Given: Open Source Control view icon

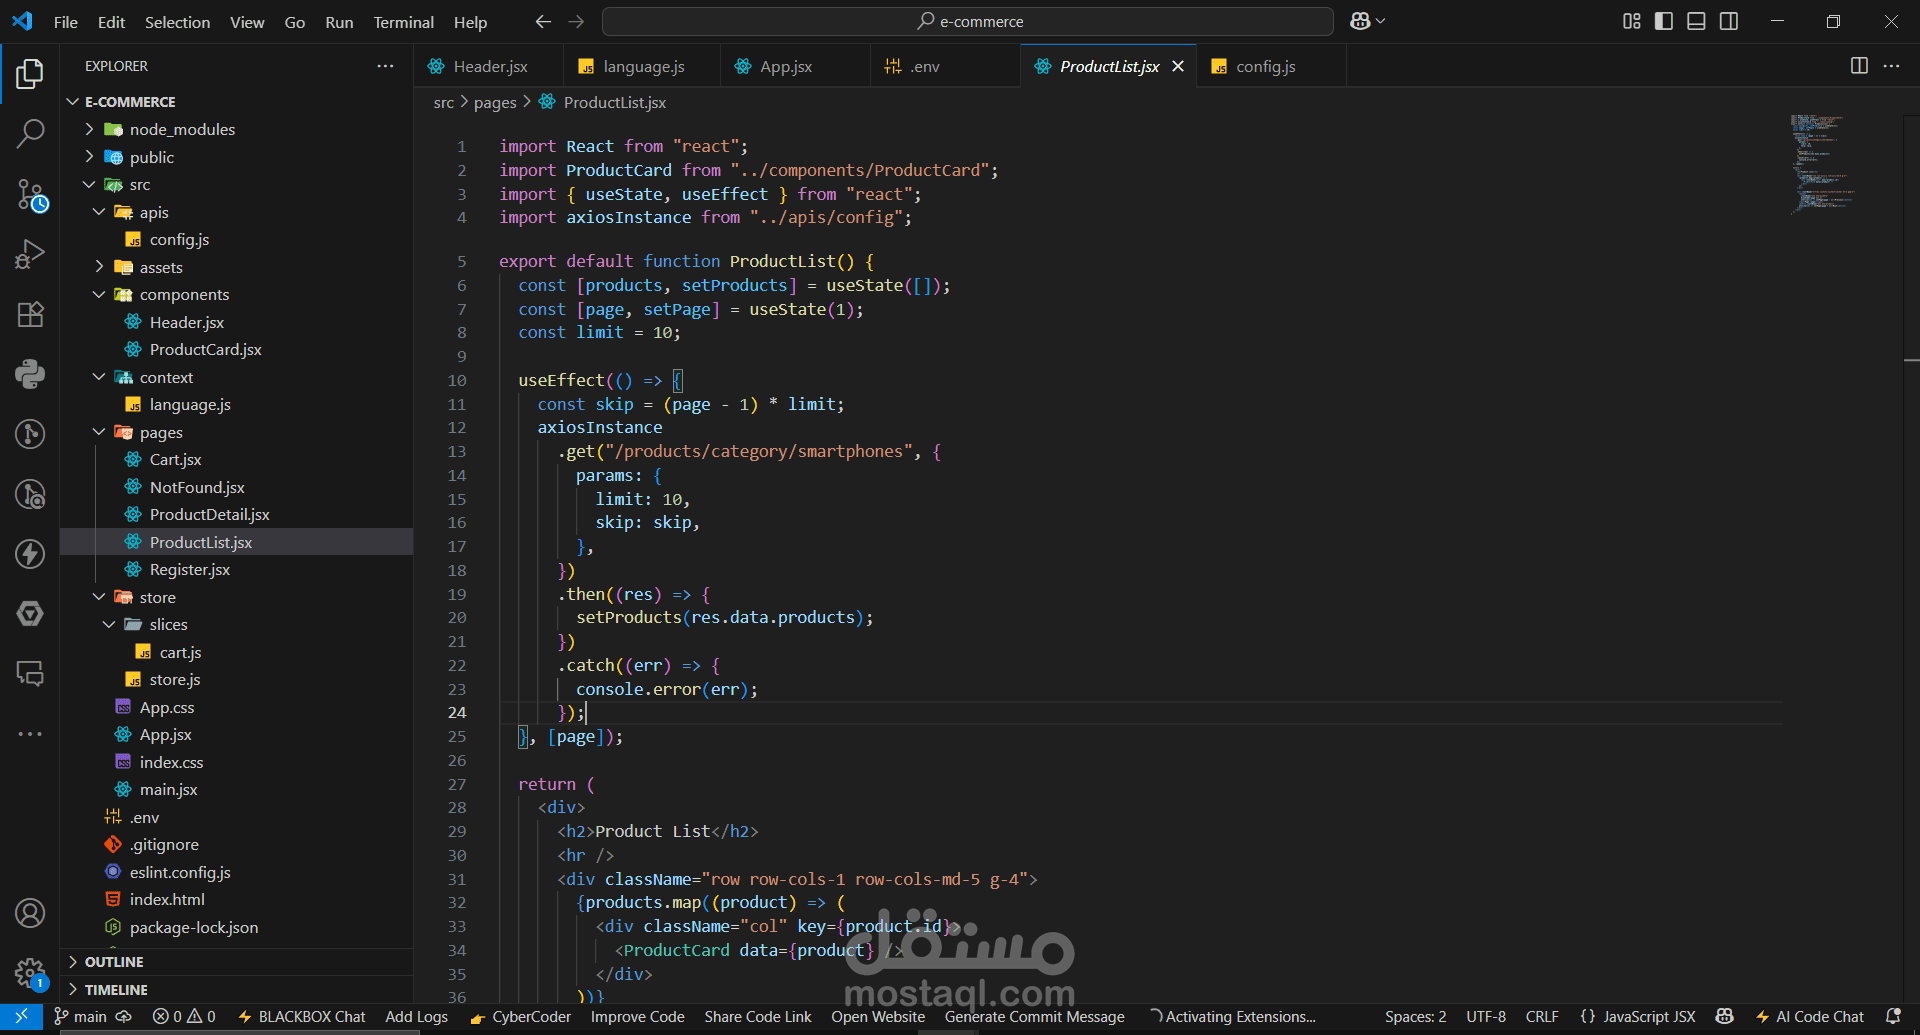Looking at the screenshot, I should [30, 194].
